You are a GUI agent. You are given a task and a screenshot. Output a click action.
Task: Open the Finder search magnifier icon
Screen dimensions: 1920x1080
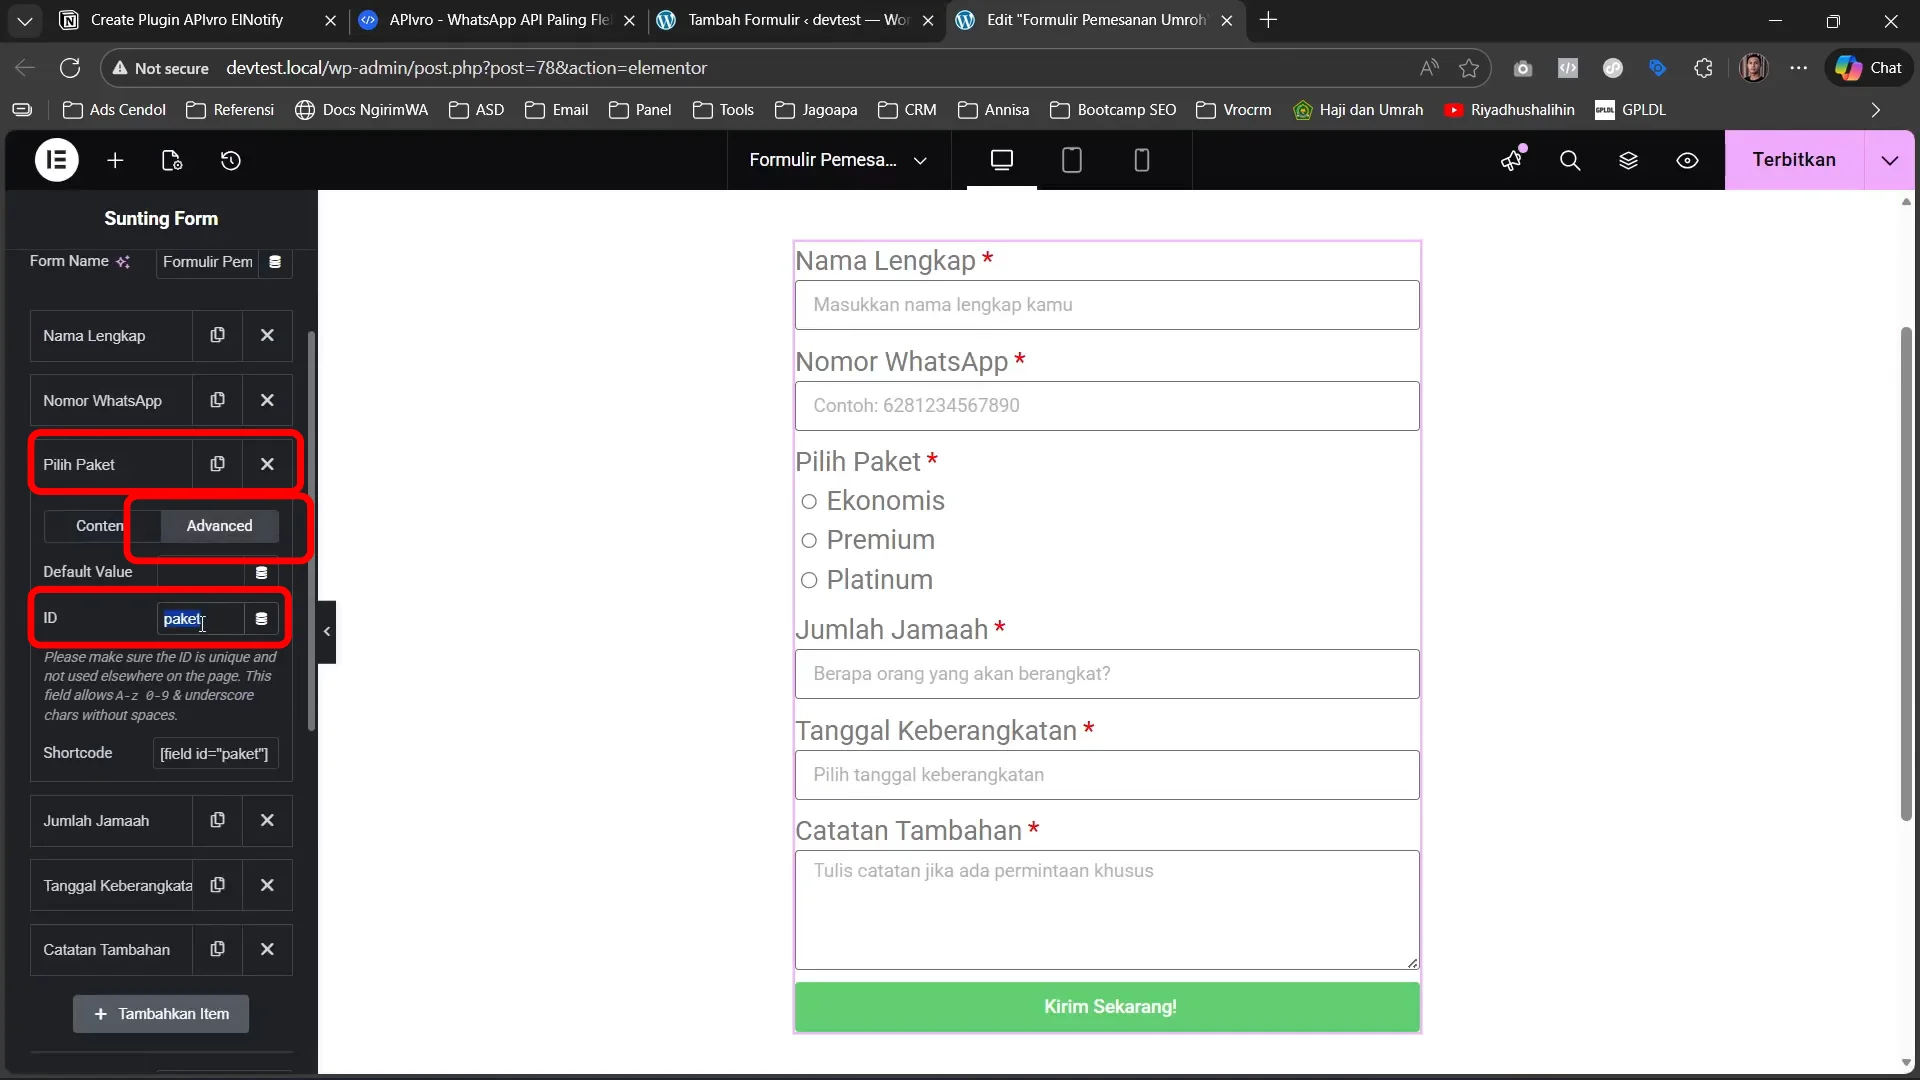coord(1570,160)
